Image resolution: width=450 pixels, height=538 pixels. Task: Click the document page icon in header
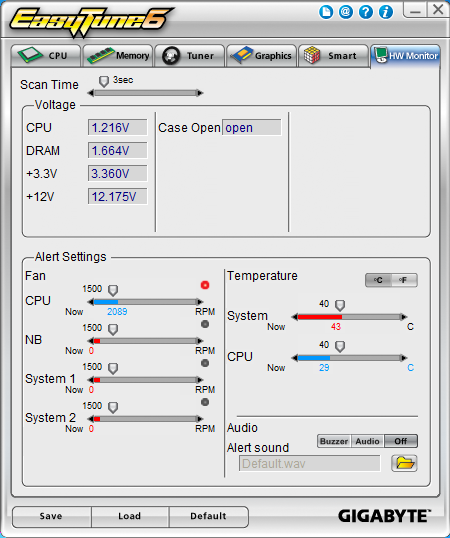326,12
